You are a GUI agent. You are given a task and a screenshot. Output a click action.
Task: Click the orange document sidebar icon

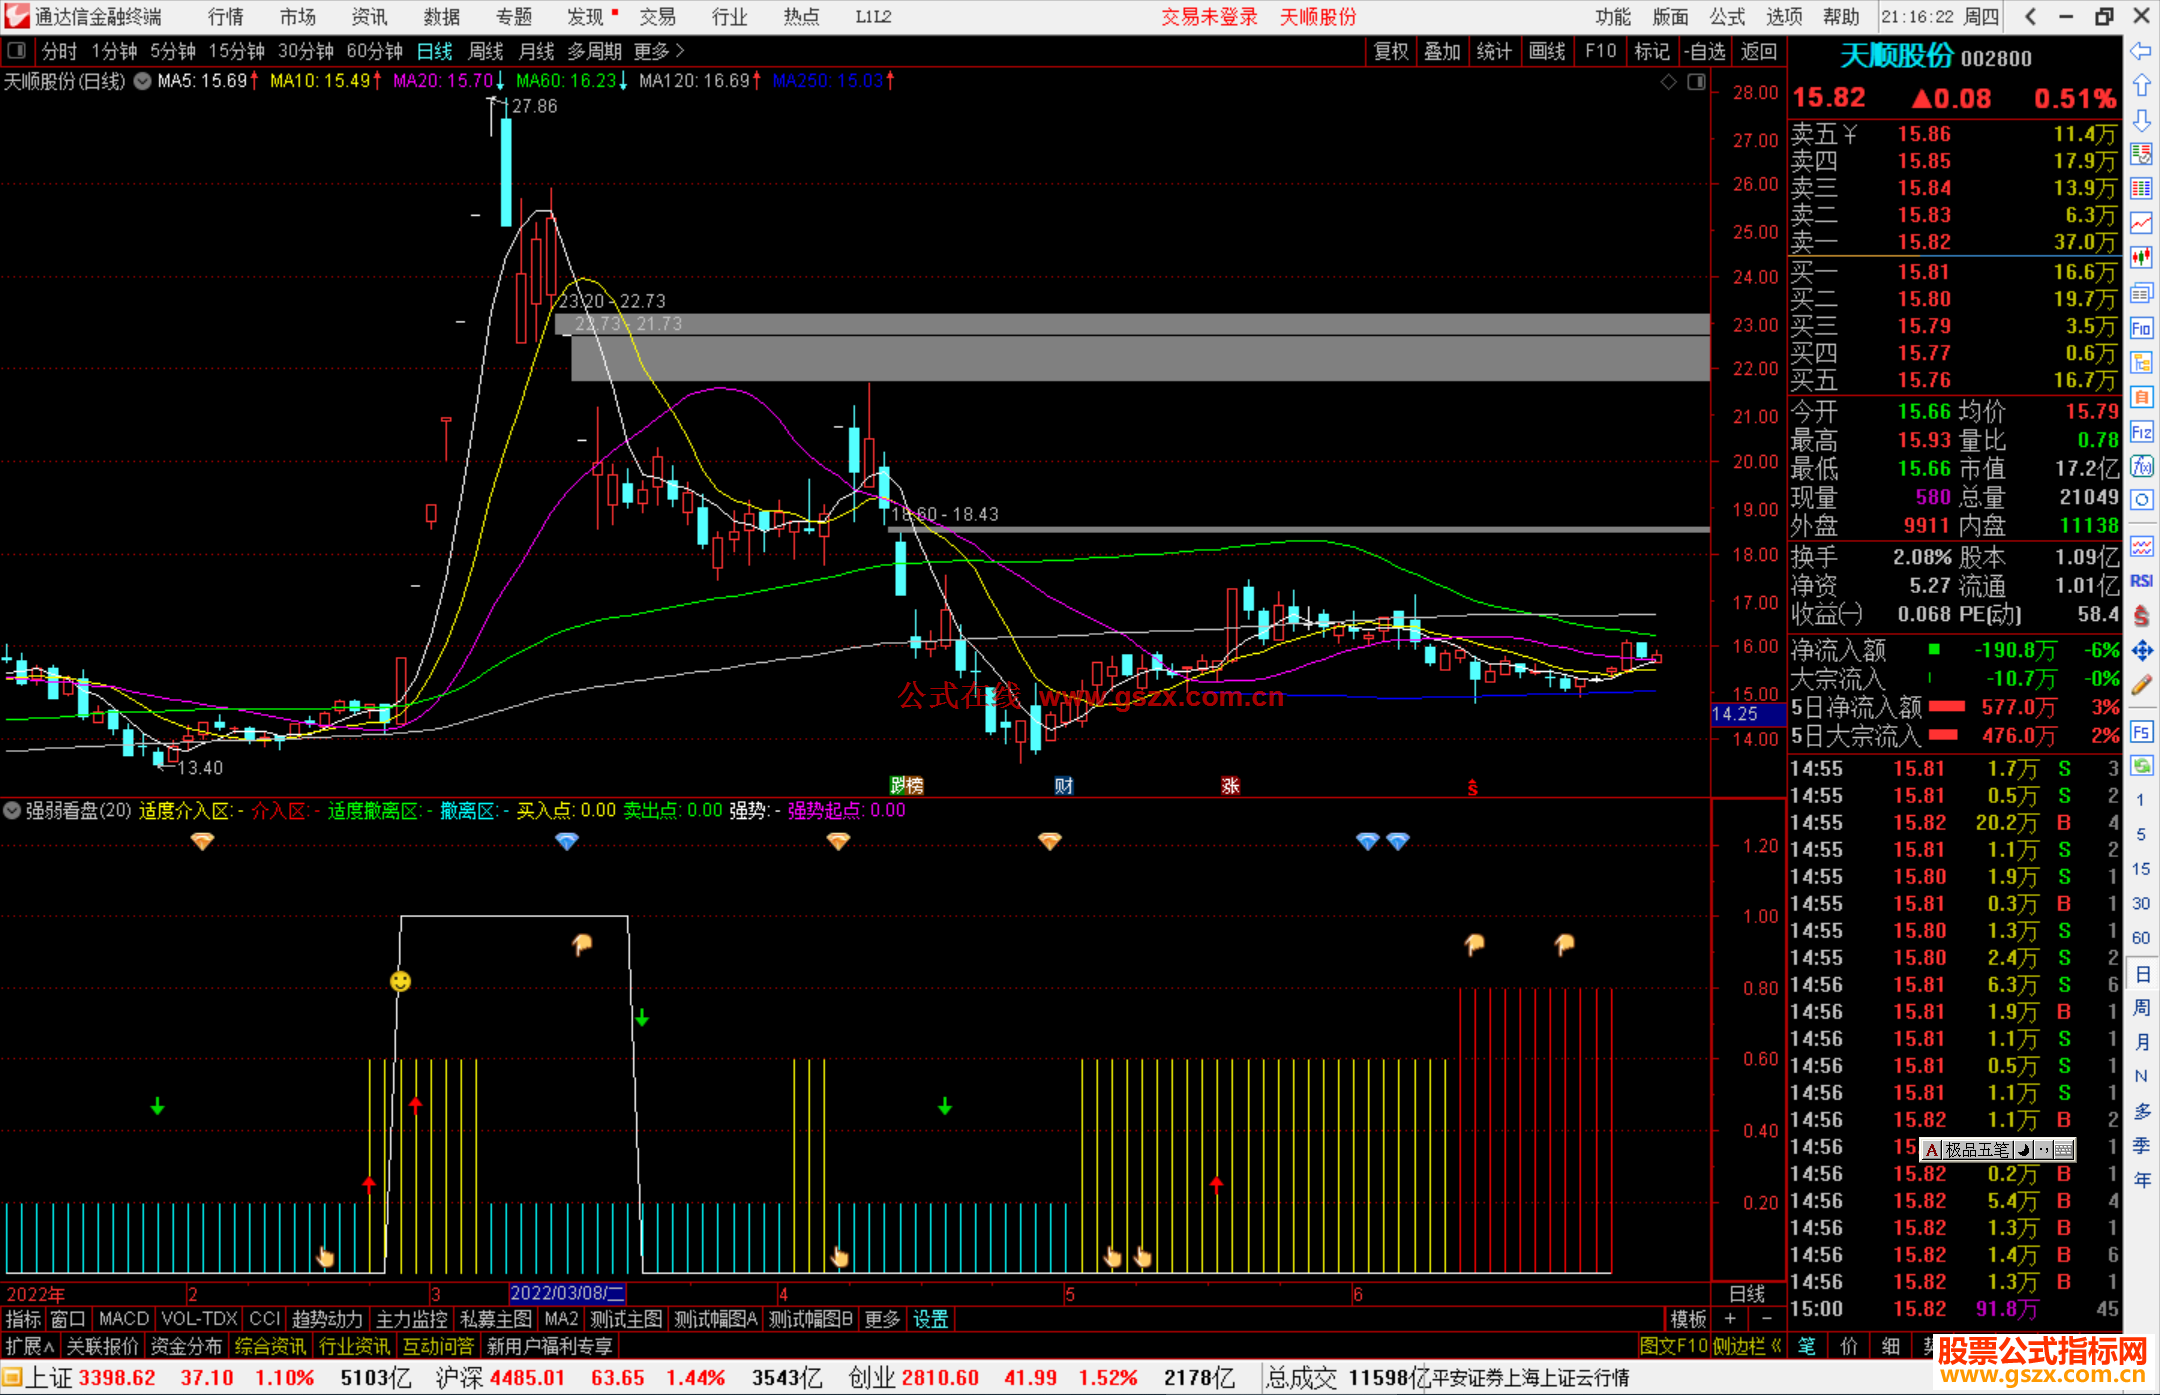[2141, 397]
